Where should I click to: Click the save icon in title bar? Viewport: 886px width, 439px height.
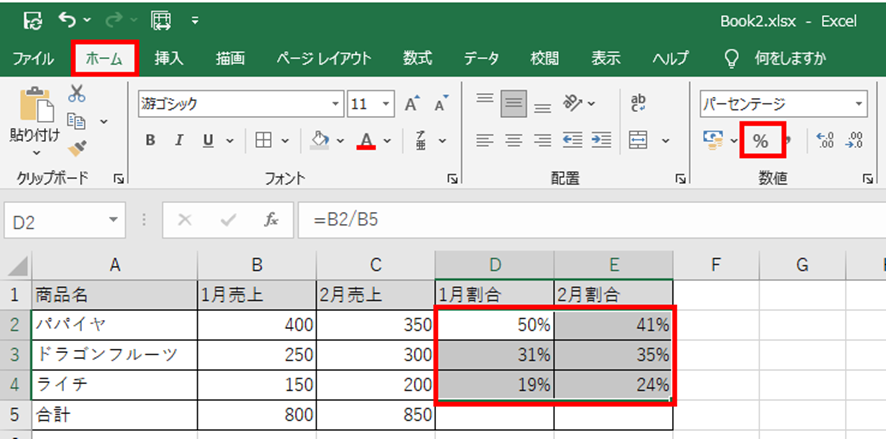[32, 19]
